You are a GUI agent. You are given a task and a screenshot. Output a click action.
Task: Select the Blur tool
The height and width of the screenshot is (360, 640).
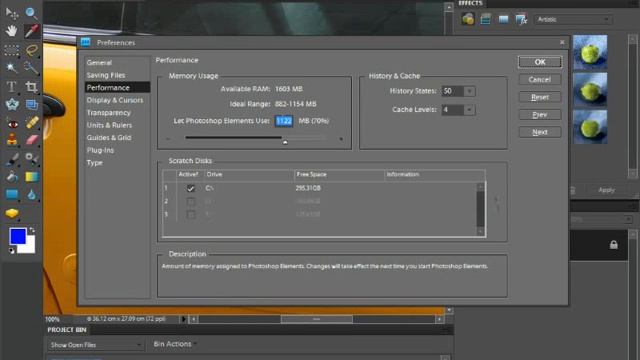click(31, 194)
